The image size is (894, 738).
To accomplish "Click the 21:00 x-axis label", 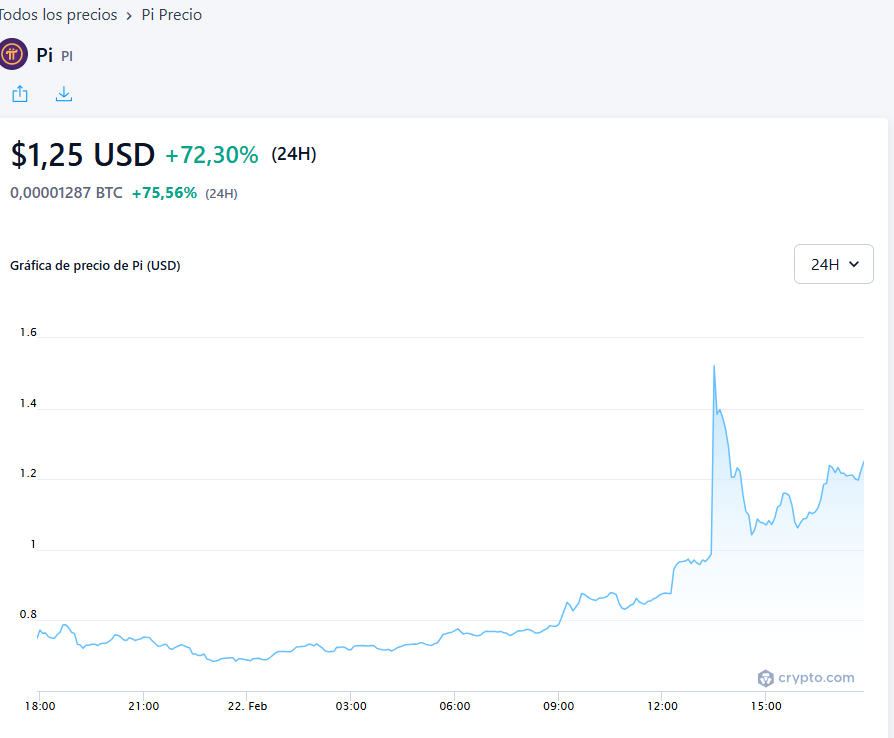I will (x=144, y=706).
